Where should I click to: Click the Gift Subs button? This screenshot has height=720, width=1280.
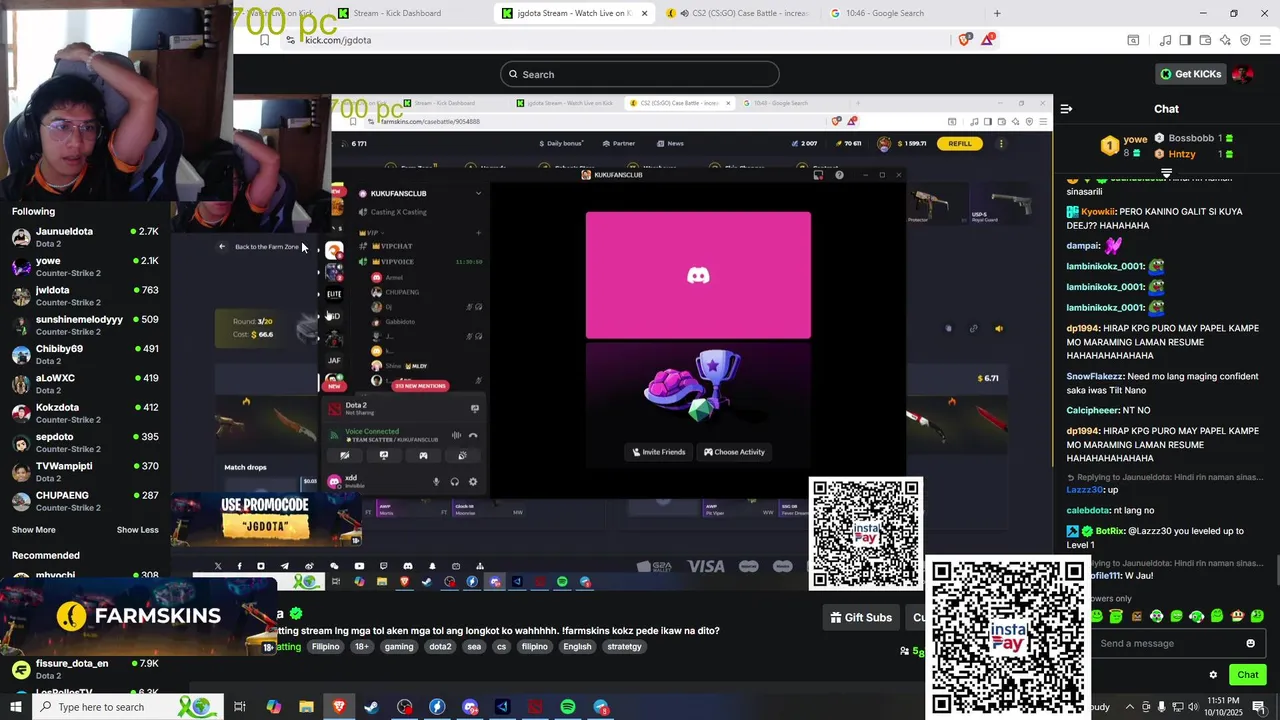(x=860, y=618)
